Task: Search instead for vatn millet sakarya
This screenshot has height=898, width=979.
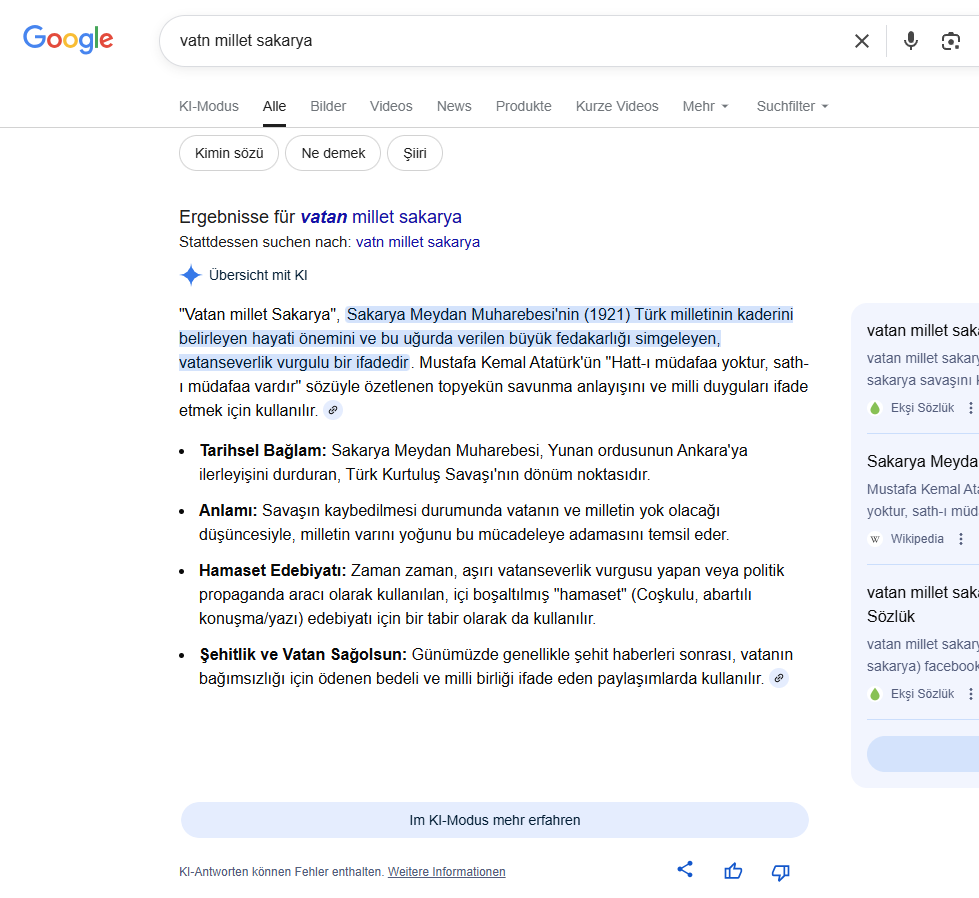Action: click(x=417, y=242)
